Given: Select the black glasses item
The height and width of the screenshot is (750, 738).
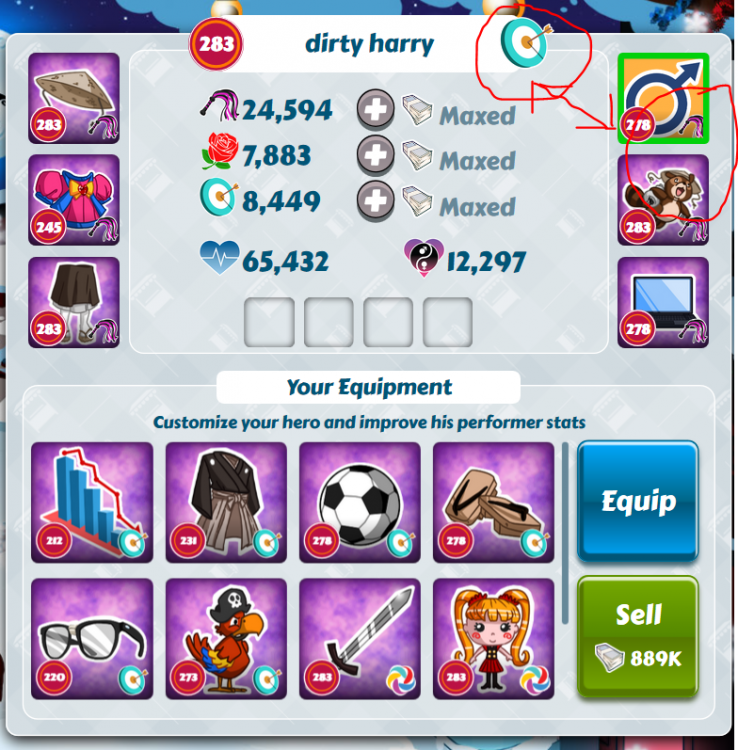Looking at the screenshot, I should pyautogui.click(x=92, y=639).
